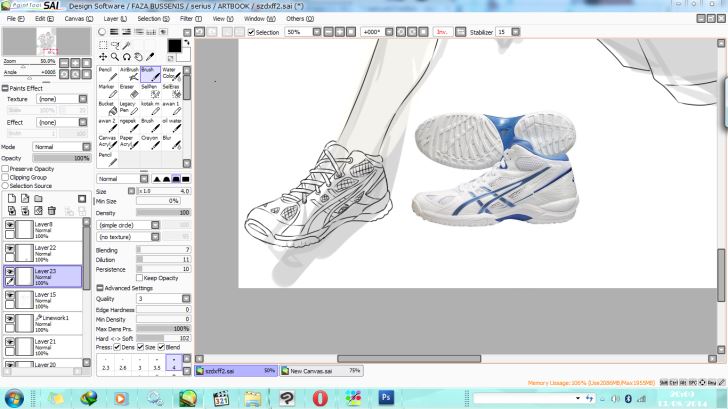Show the color wheel panel
Screen dimensions: 728x409
102,32
